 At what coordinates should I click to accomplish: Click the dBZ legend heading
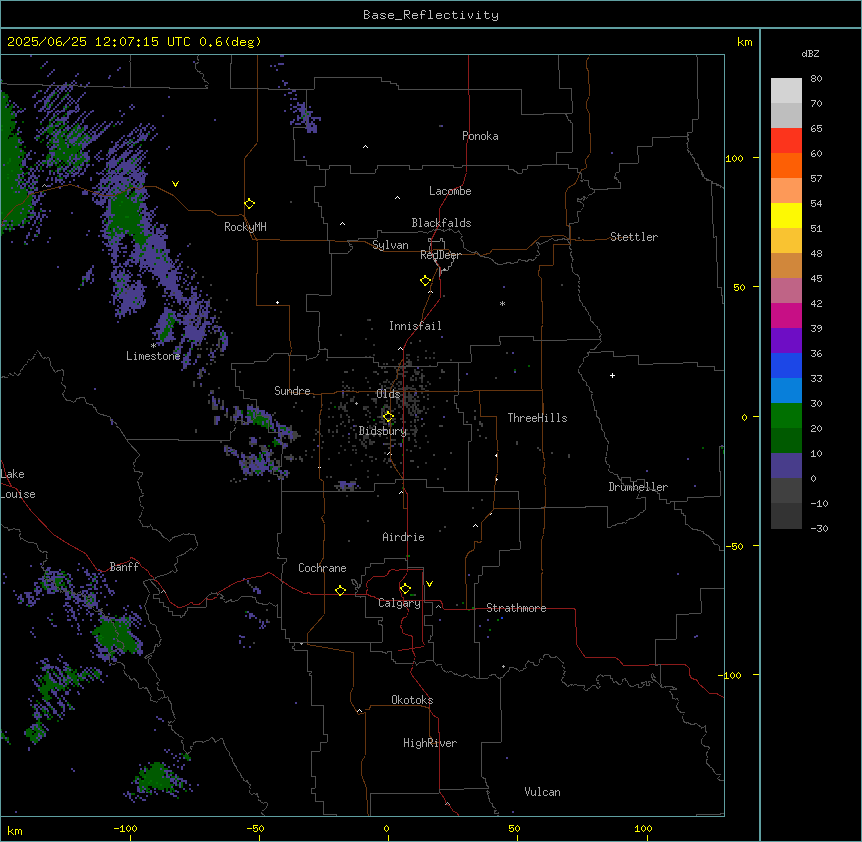pyautogui.click(x=810, y=53)
